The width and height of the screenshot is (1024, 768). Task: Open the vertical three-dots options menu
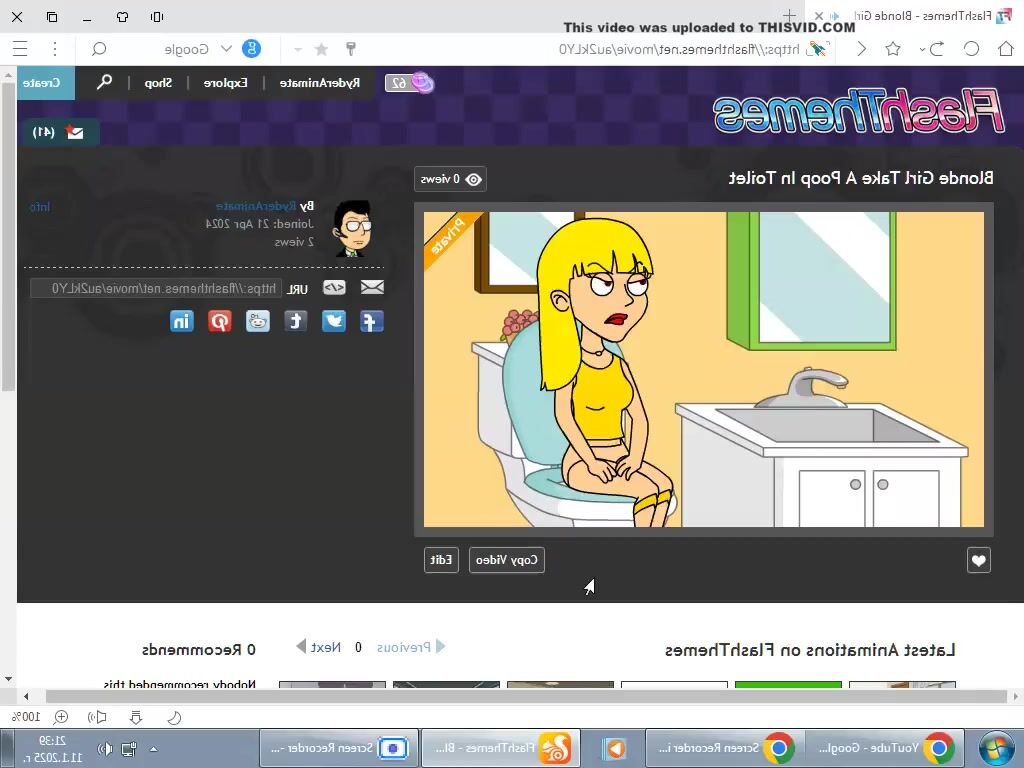point(55,49)
